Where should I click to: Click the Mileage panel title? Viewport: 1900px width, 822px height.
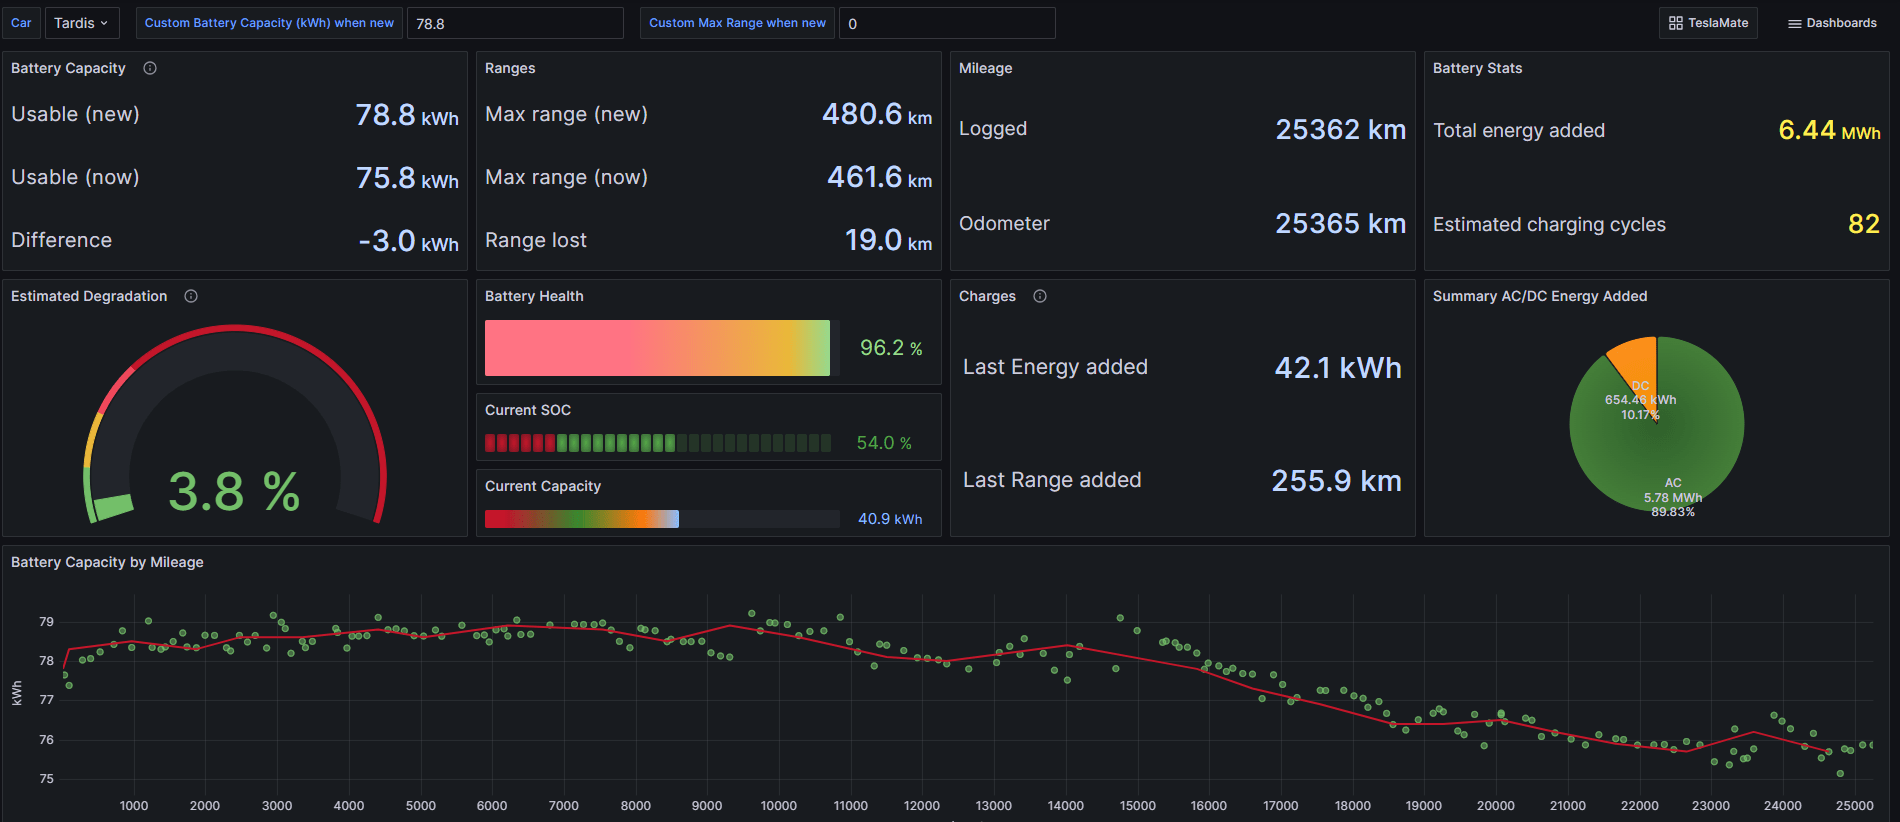985,68
